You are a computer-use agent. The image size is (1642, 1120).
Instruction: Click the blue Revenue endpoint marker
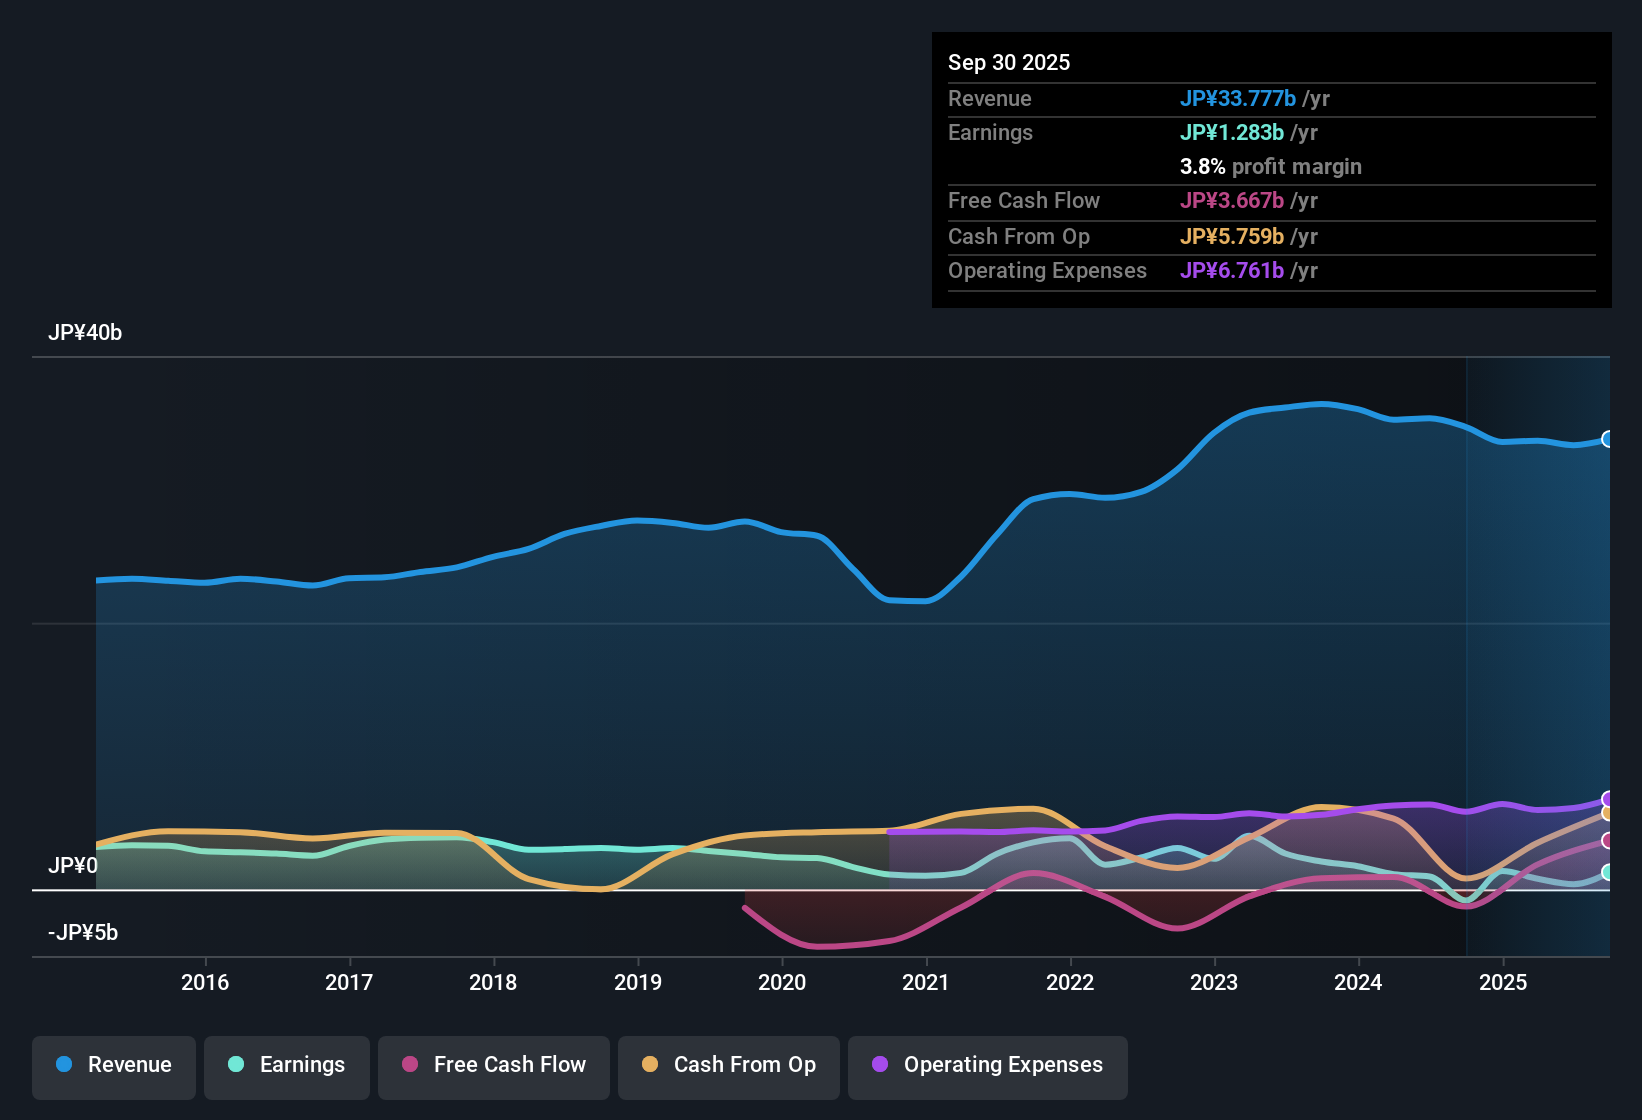(1608, 439)
